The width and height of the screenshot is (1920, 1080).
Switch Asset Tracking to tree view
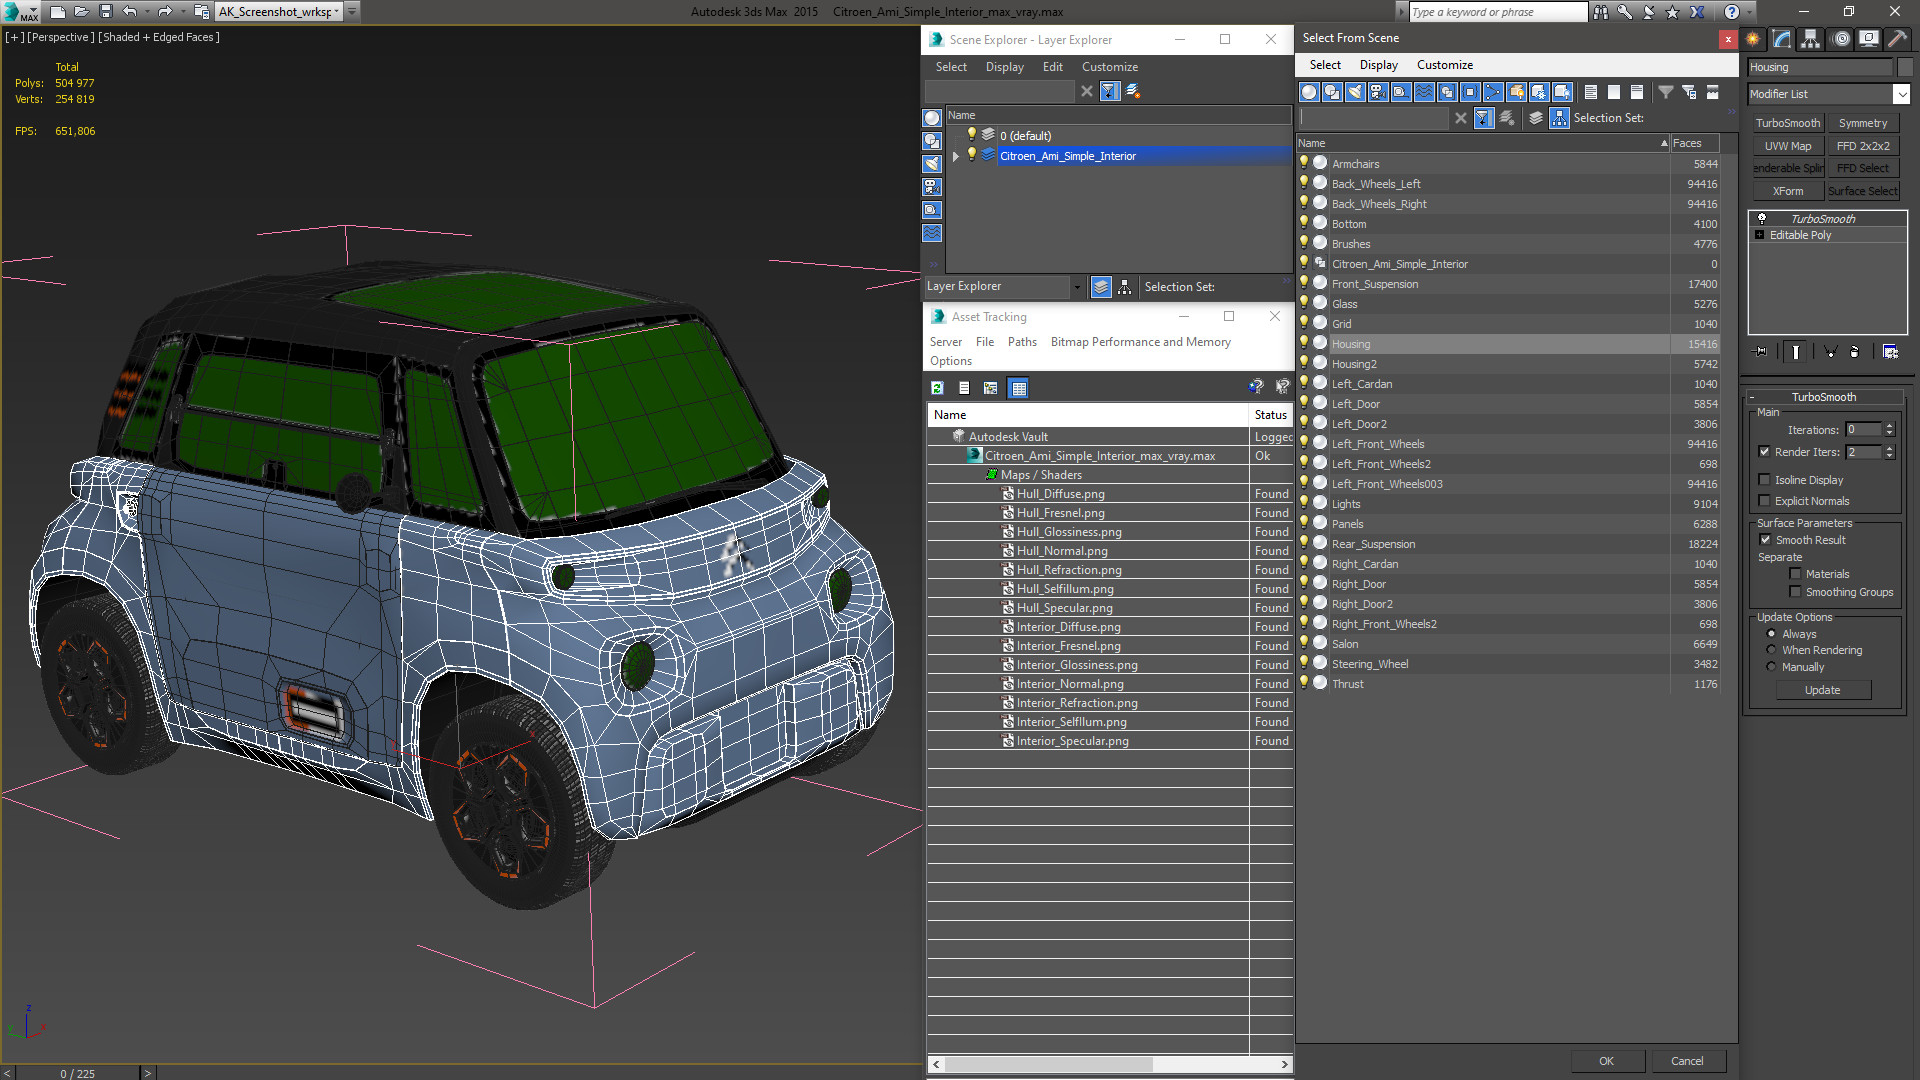tap(990, 388)
